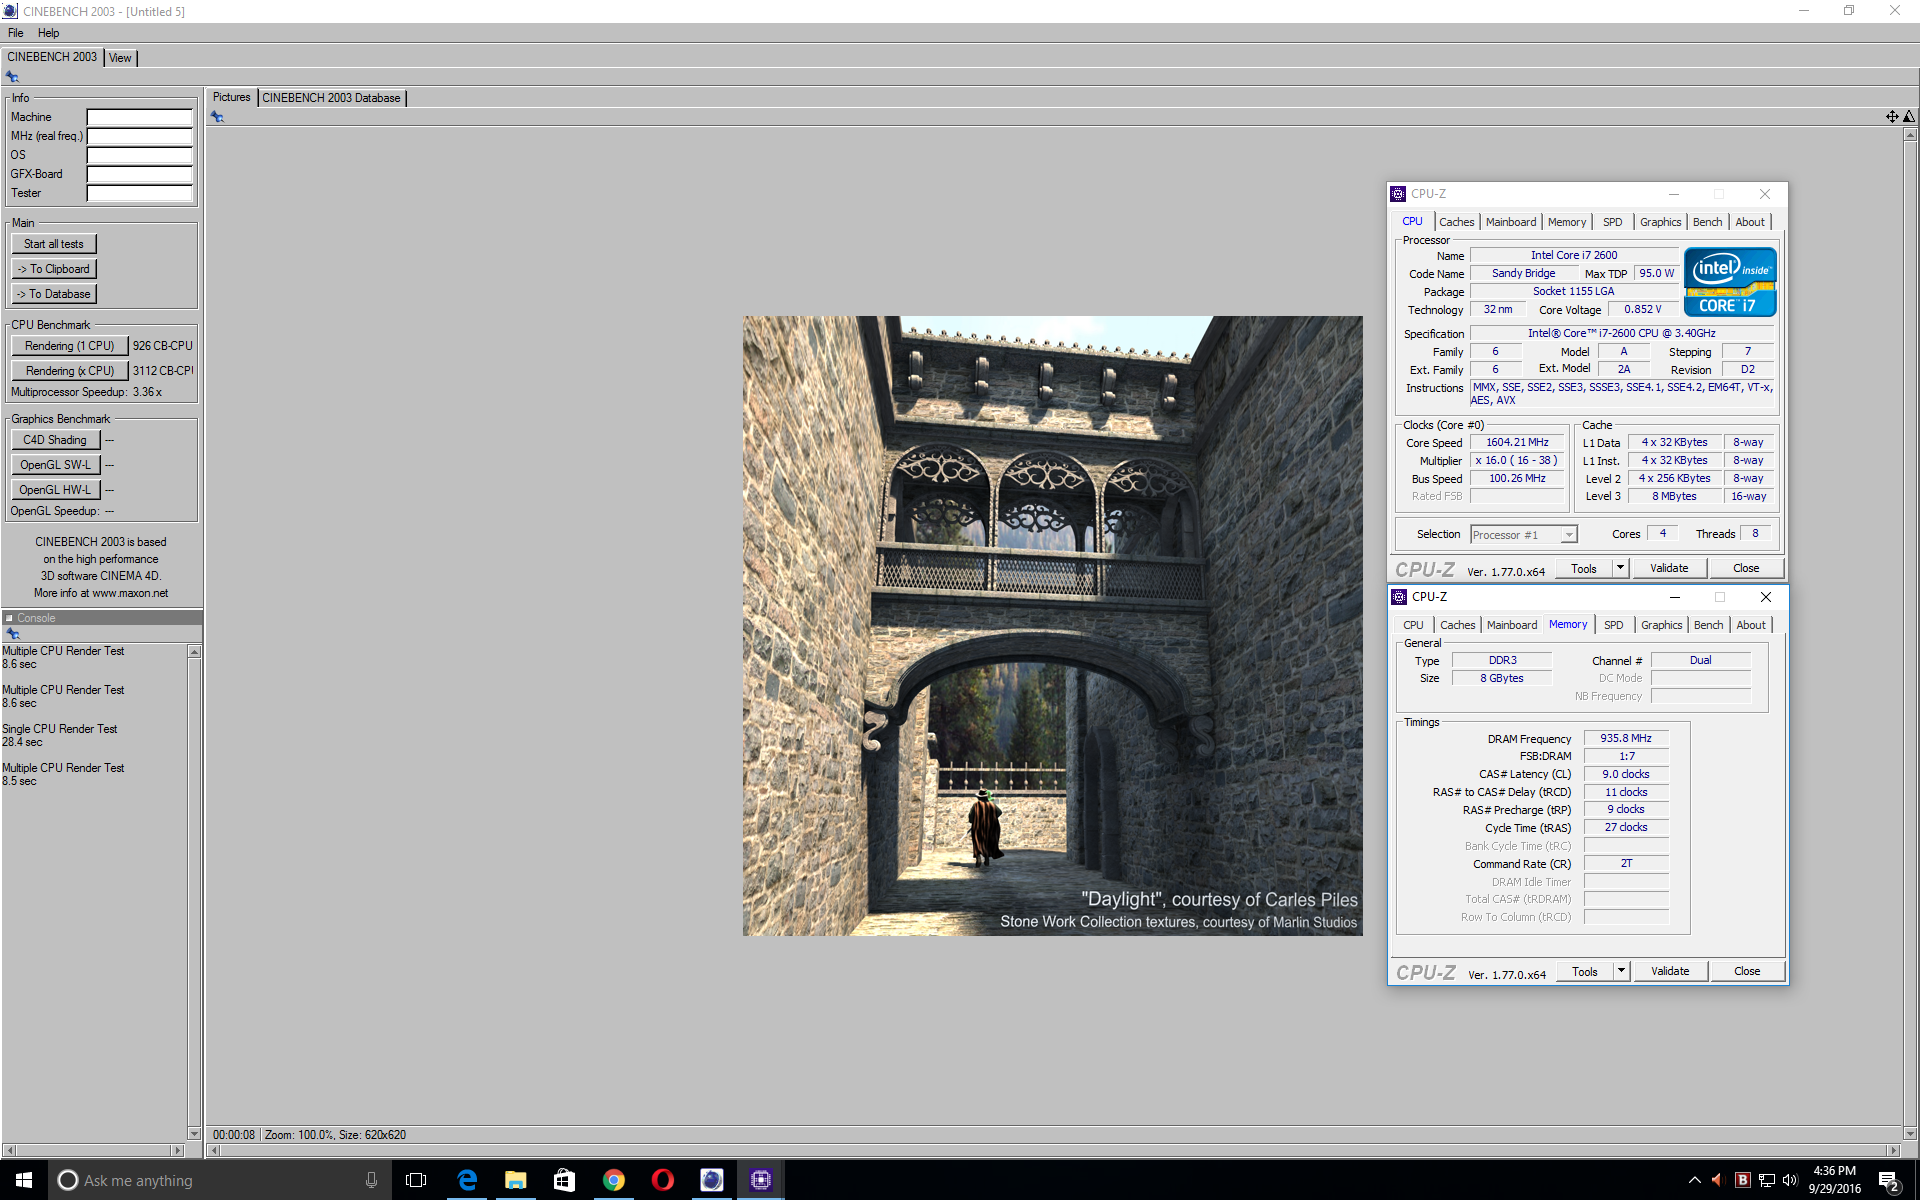1920x1200 pixels.
Task: Click the Intel Core i7 logo in CPU-Z
Action: (x=1730, y=282)
